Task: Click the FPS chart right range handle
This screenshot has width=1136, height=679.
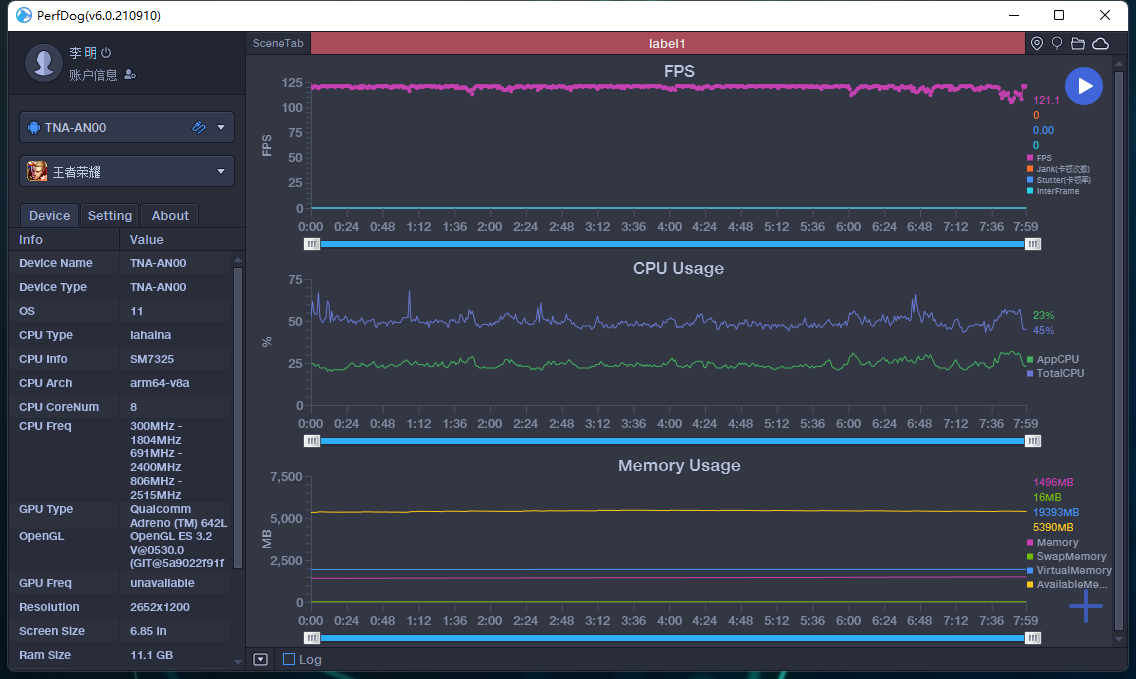Action: [x=1032, y=244]
